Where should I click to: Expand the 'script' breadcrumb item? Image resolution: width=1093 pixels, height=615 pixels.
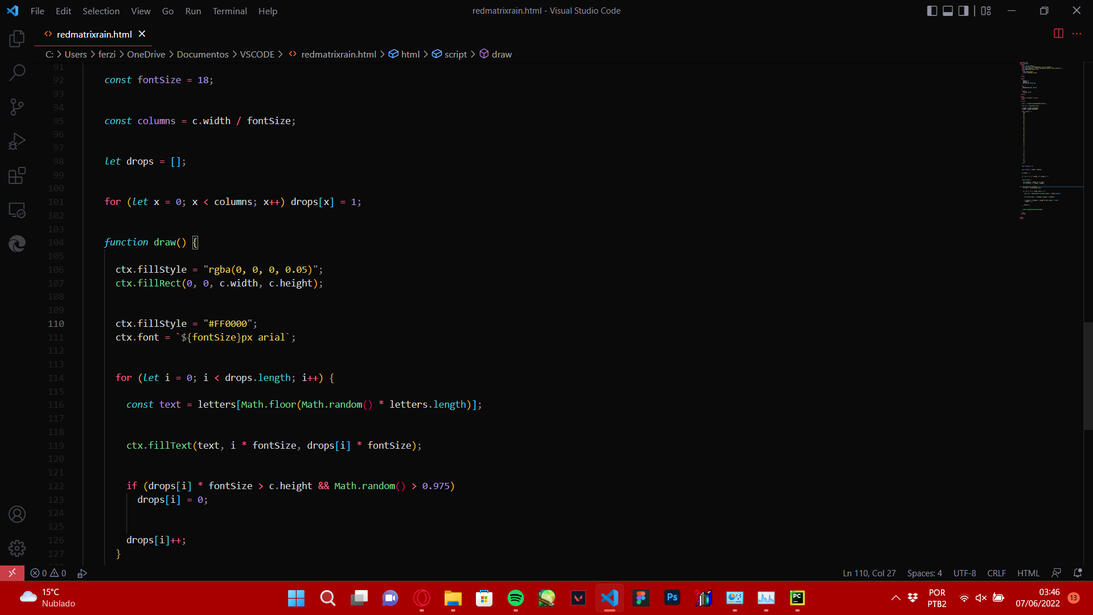(x=455, y=54)
